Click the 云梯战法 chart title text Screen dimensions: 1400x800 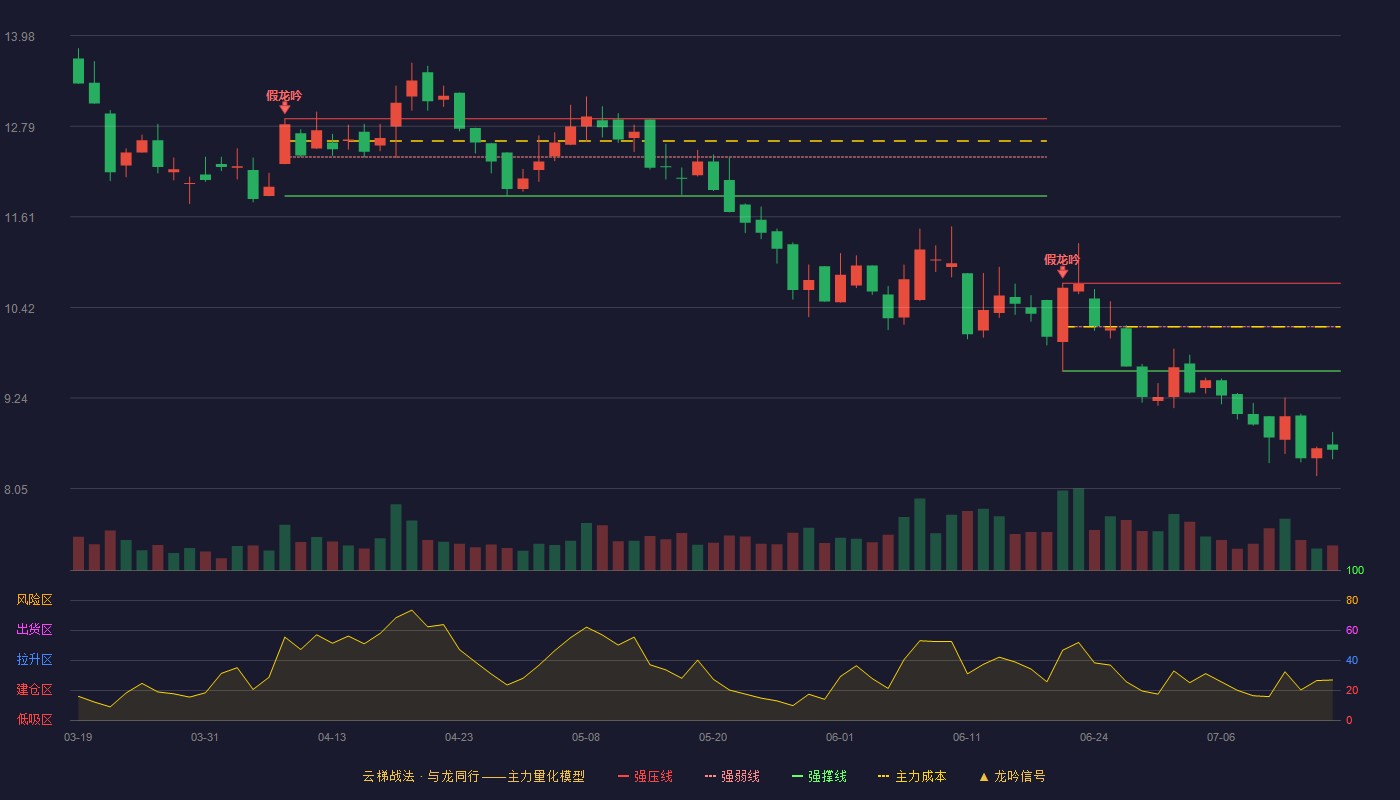coord(387,776)
